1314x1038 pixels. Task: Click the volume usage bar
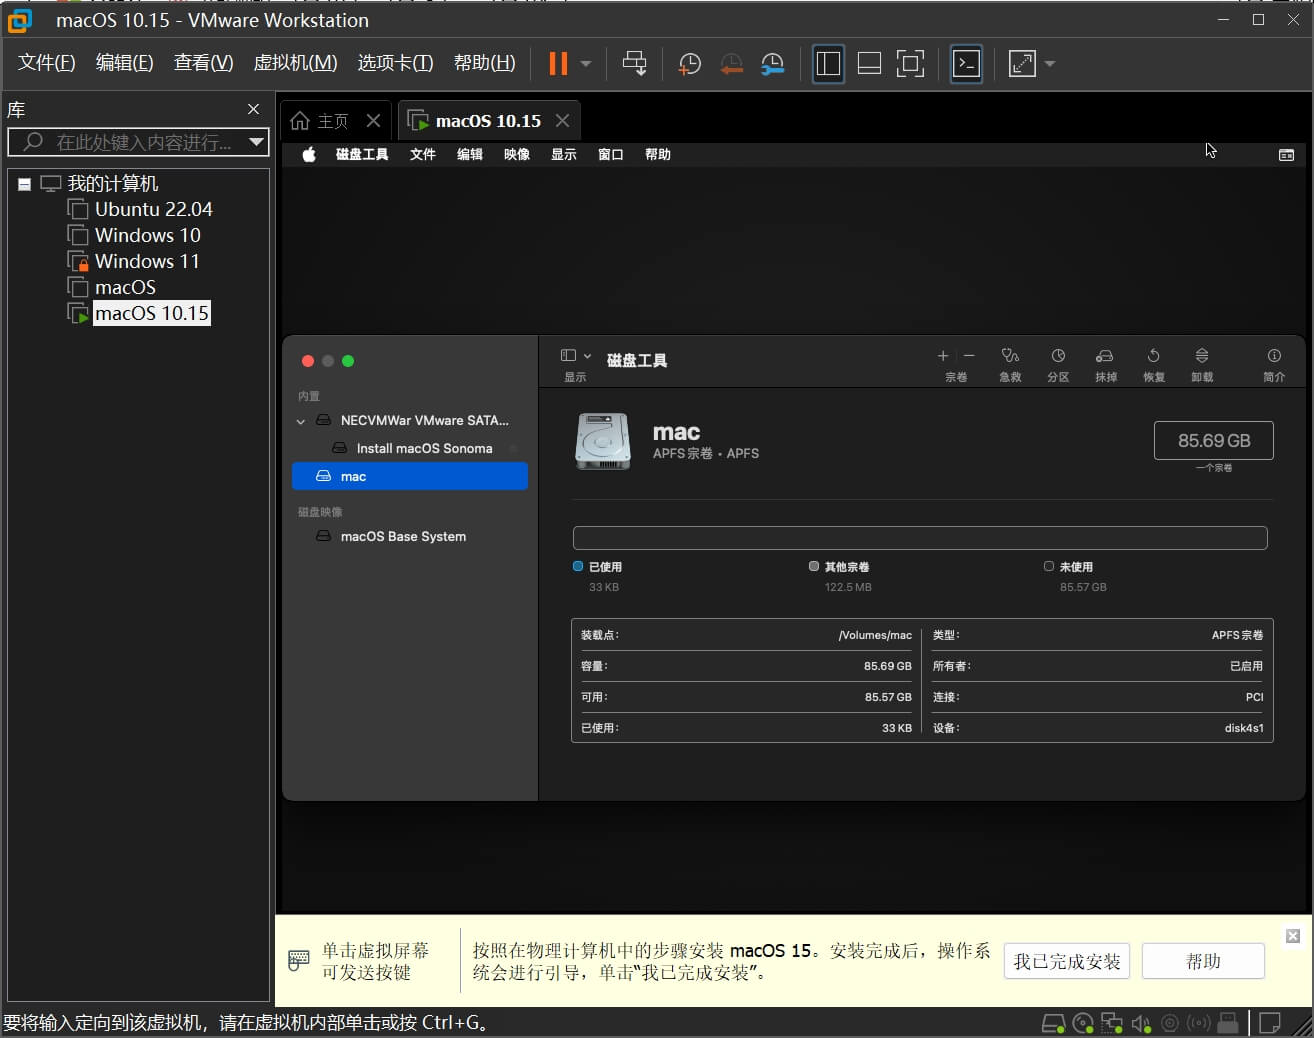pyautogui.click(x=920, y=538)
